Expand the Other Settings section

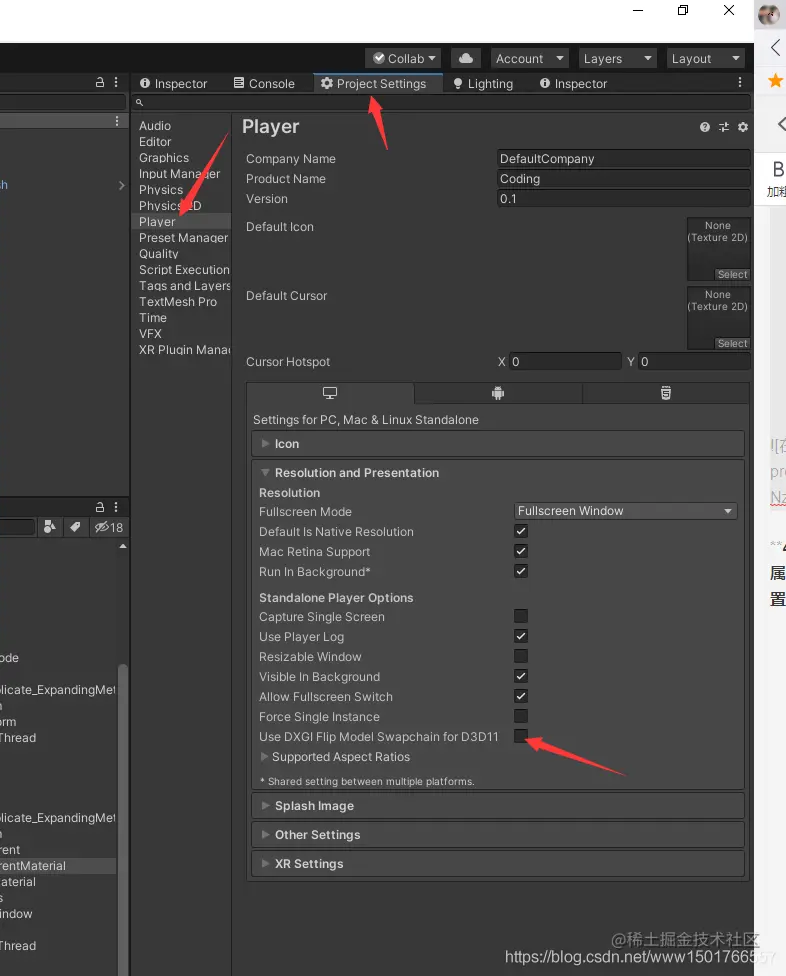(498, 835)
